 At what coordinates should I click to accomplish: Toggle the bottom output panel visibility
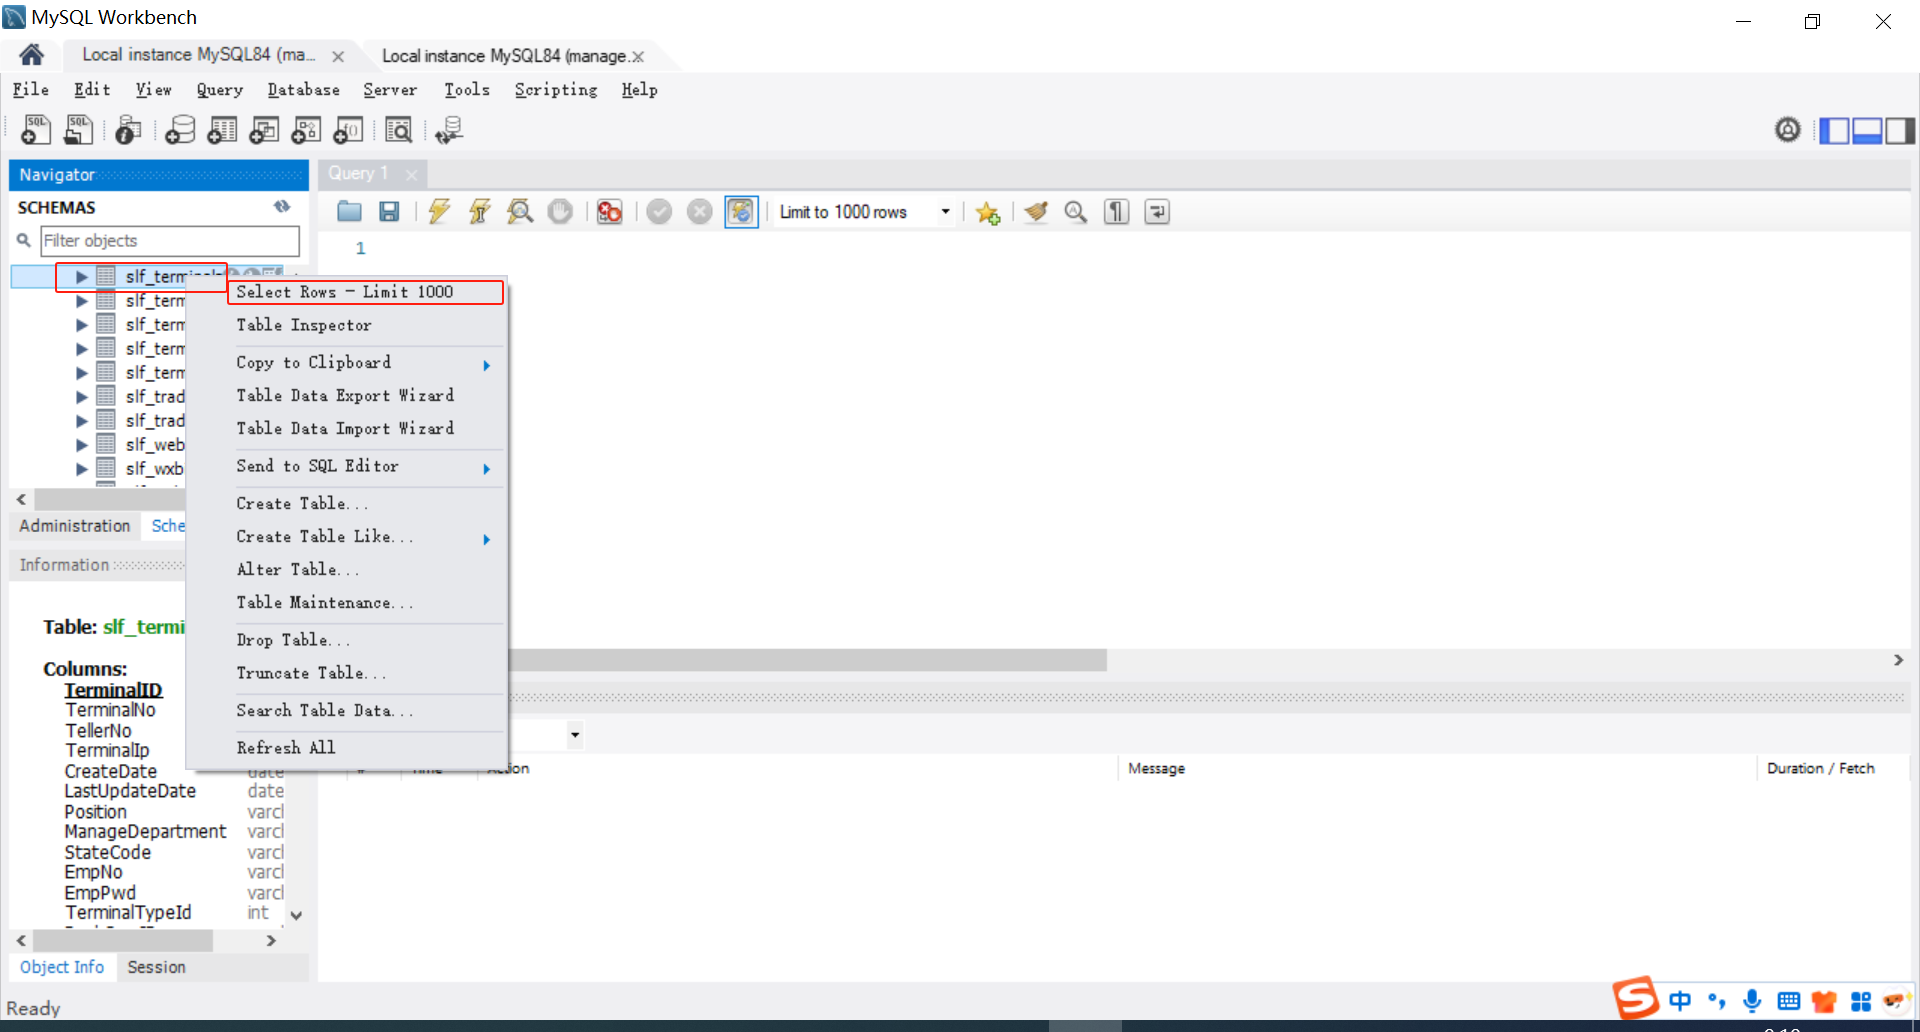(x=1867, y=131)
